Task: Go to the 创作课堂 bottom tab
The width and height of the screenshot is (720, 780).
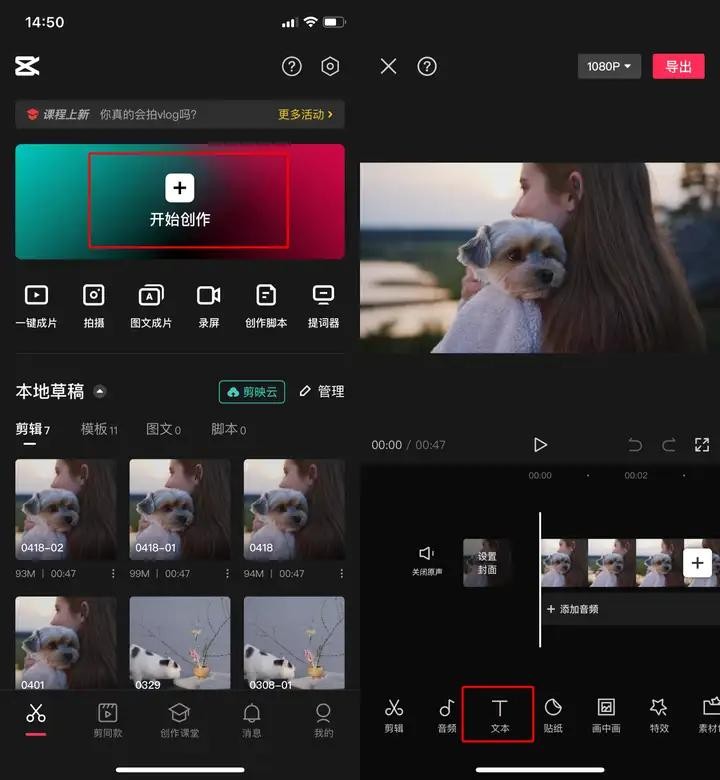Action: (x=179, y=718)
